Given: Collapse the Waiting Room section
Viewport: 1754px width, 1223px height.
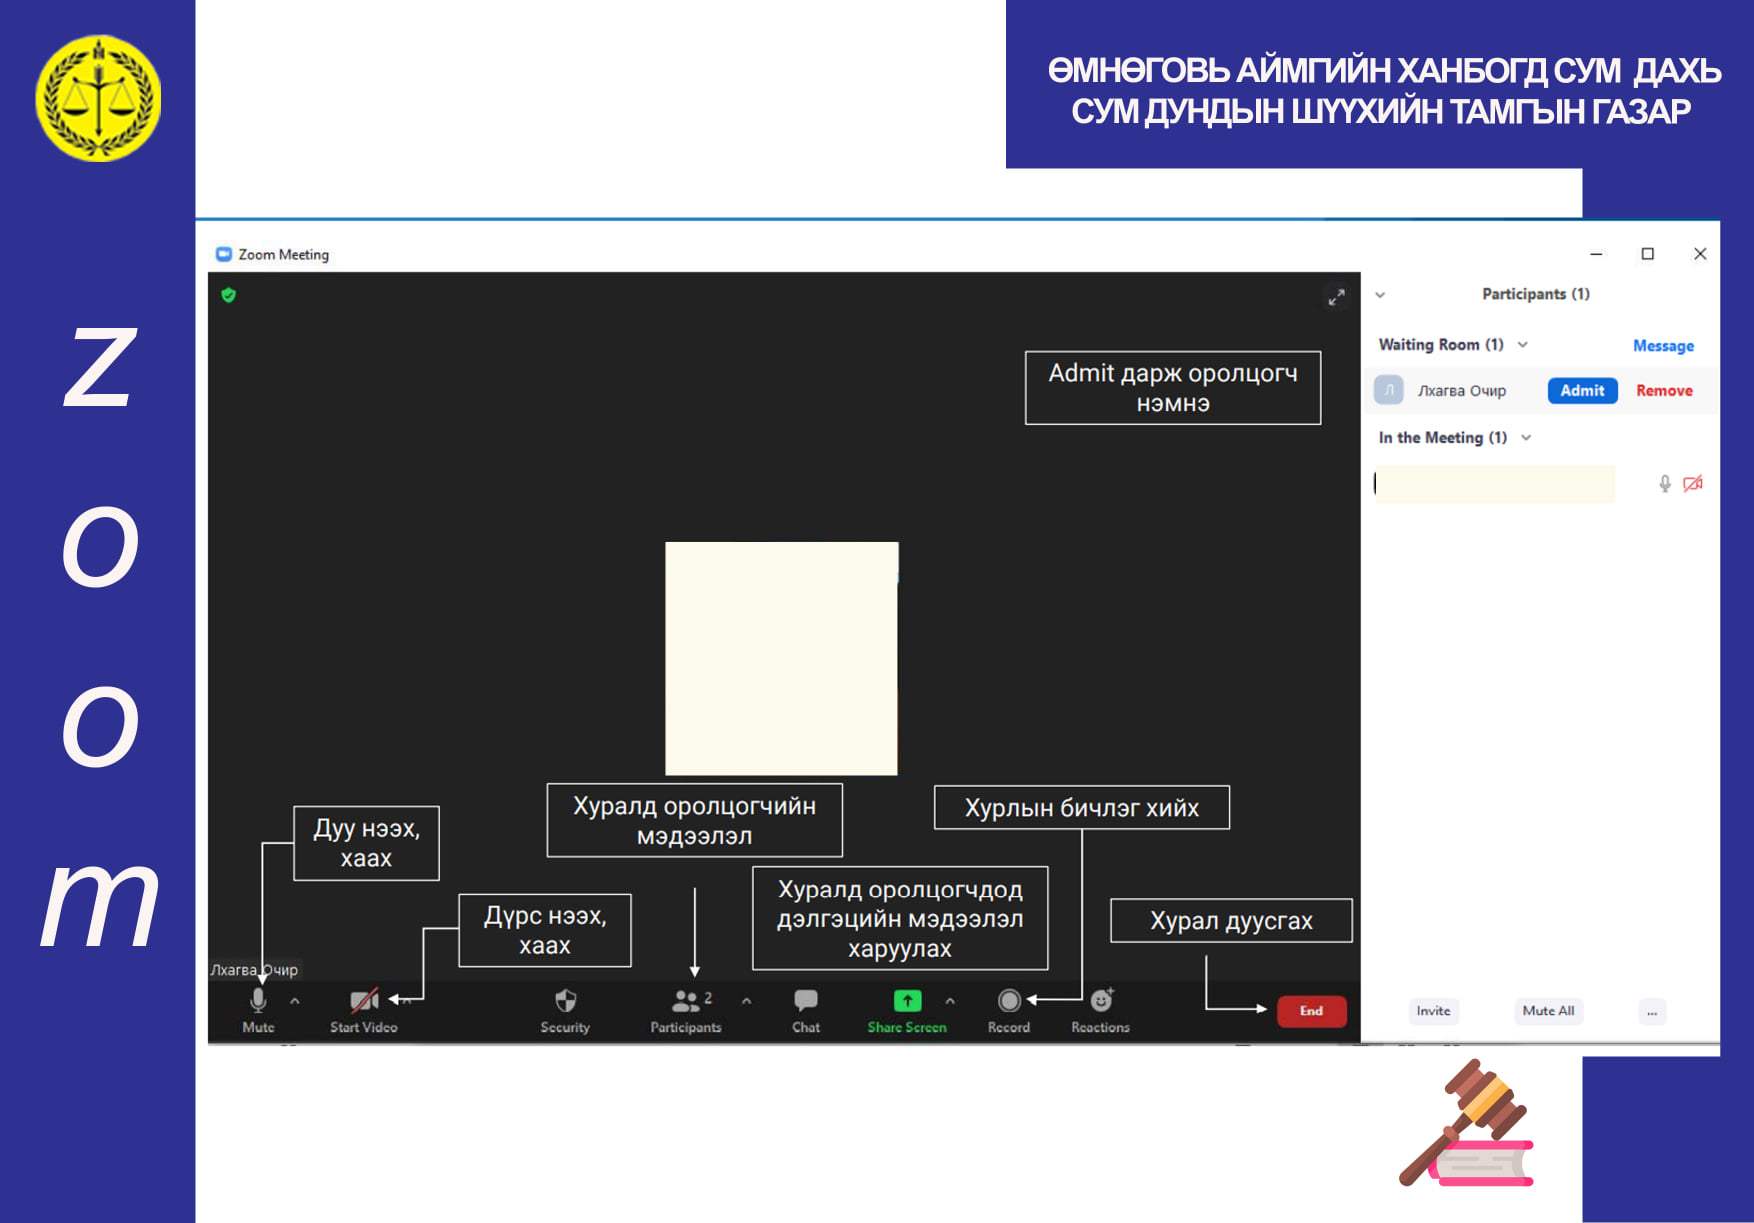Looking at the screenshot, I should pos(1523,345).
